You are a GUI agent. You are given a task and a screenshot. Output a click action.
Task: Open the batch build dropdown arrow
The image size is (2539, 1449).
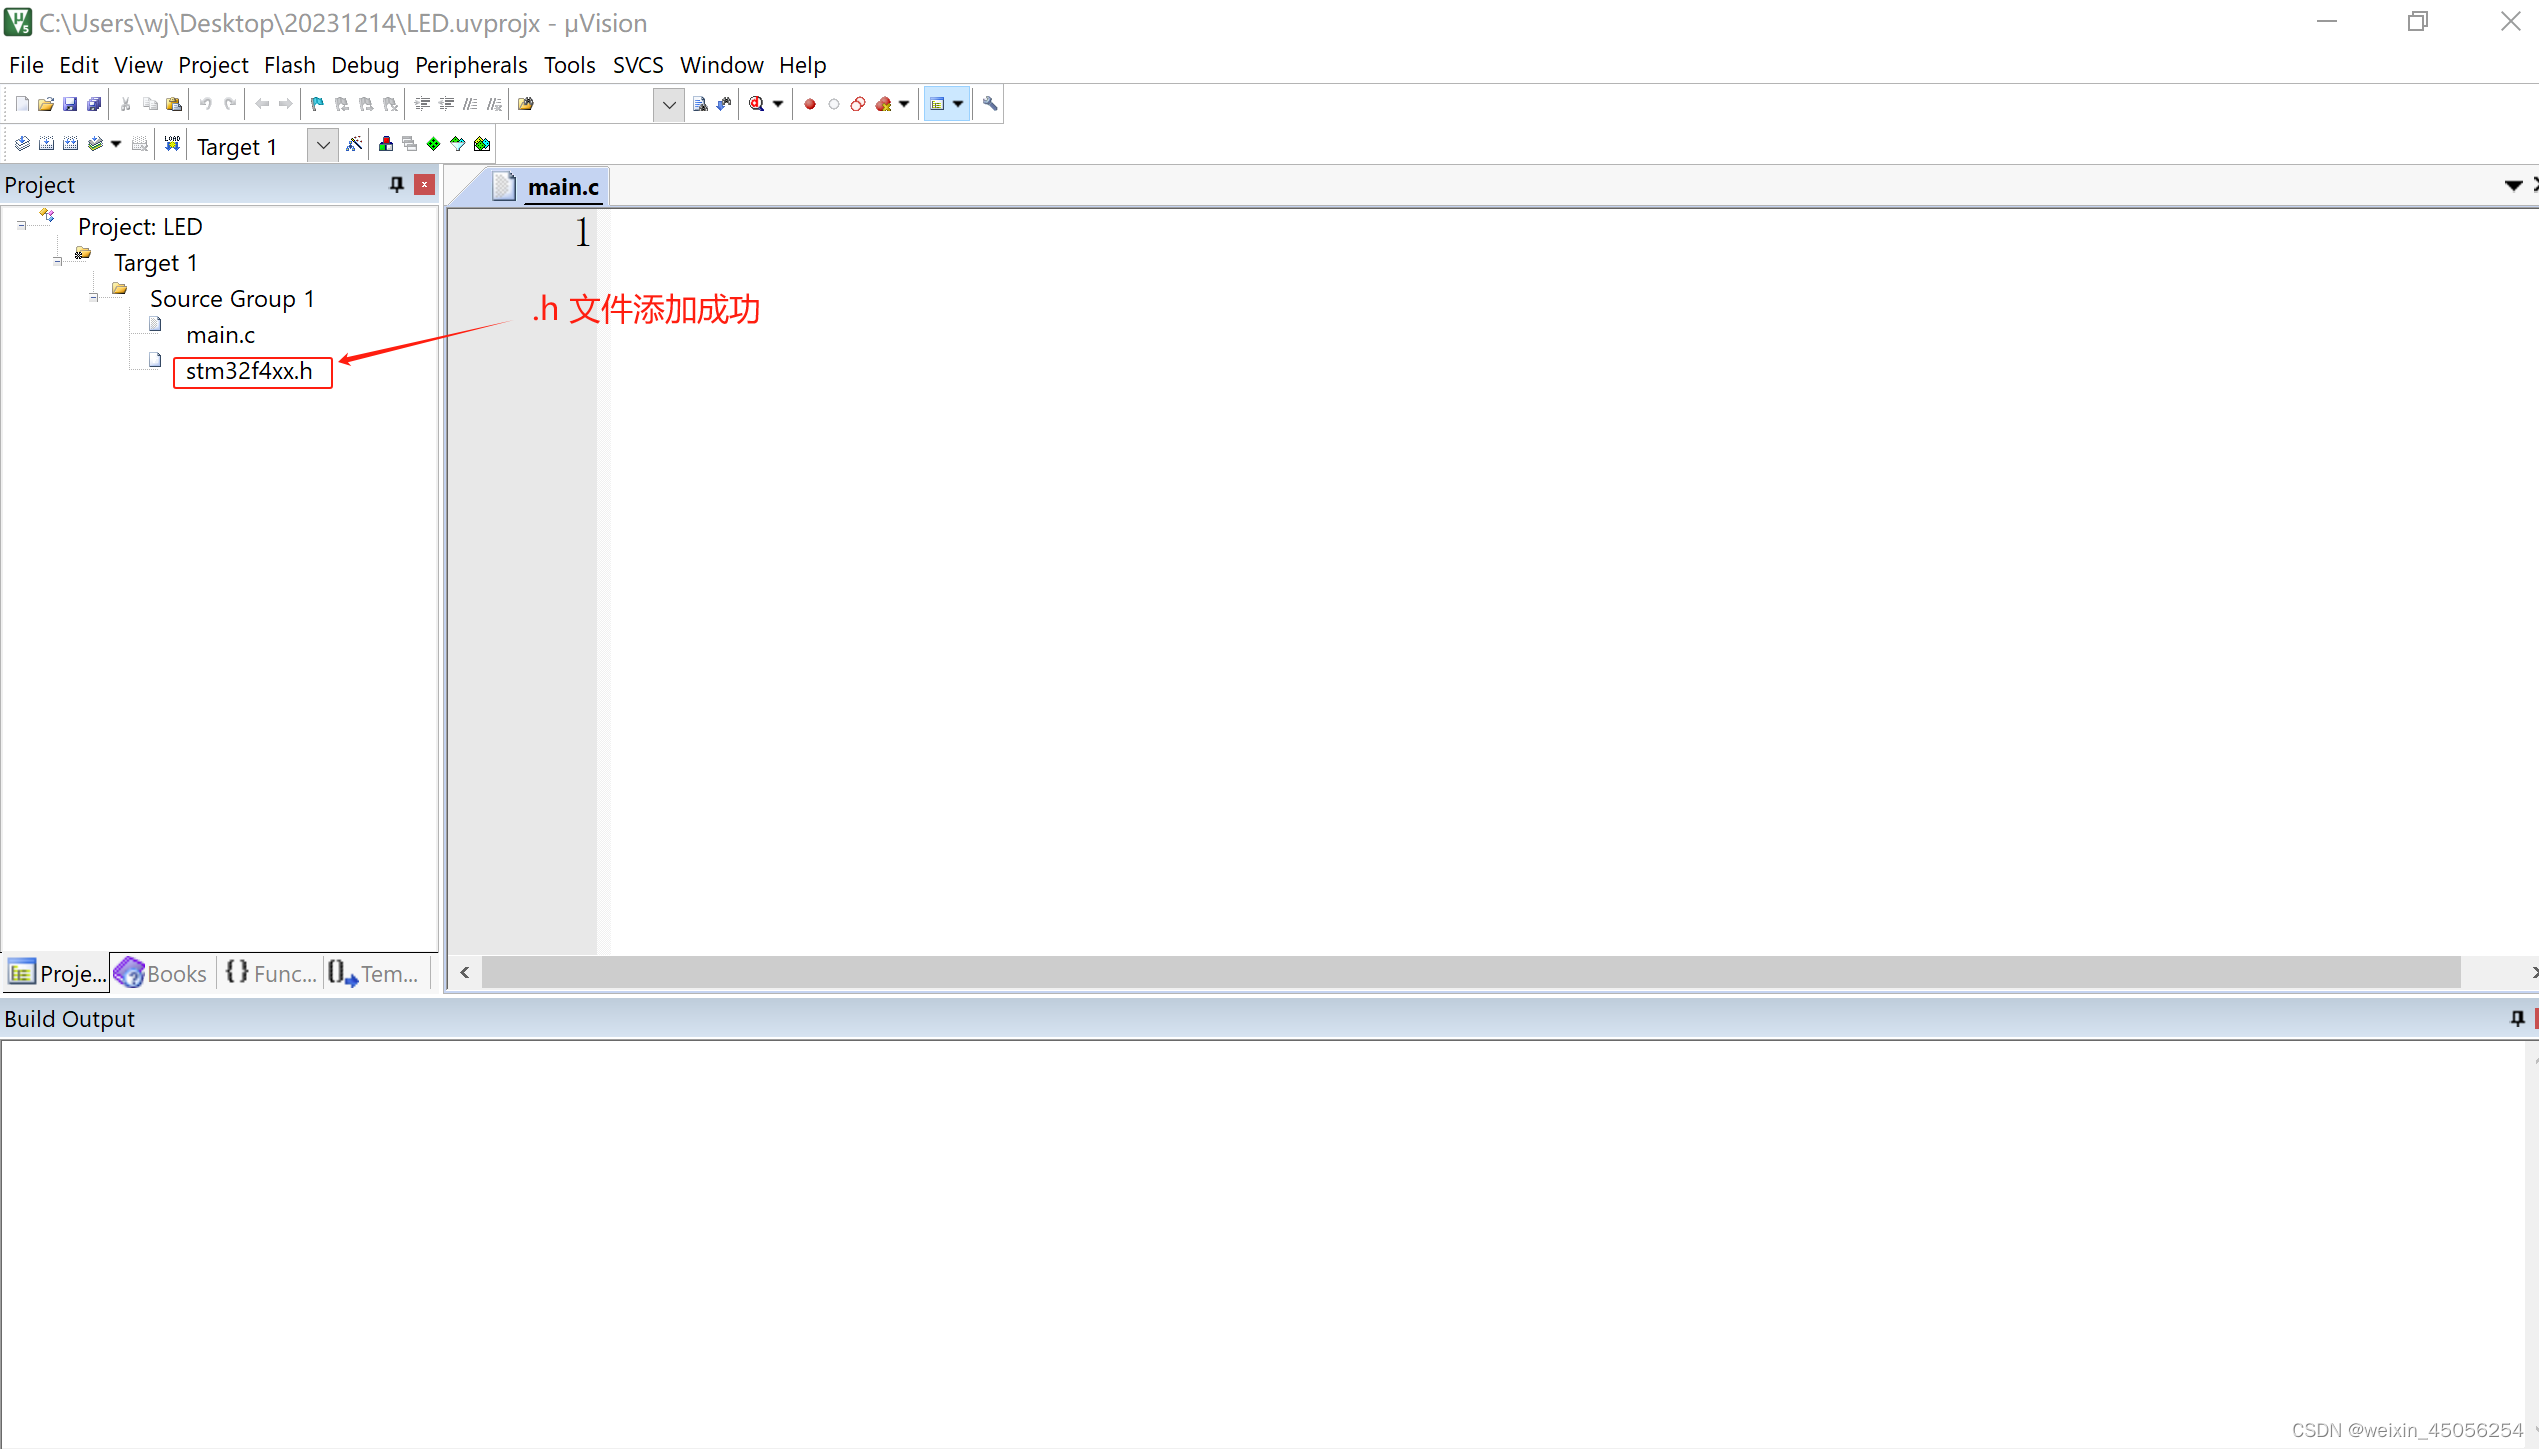pos(116,144)
